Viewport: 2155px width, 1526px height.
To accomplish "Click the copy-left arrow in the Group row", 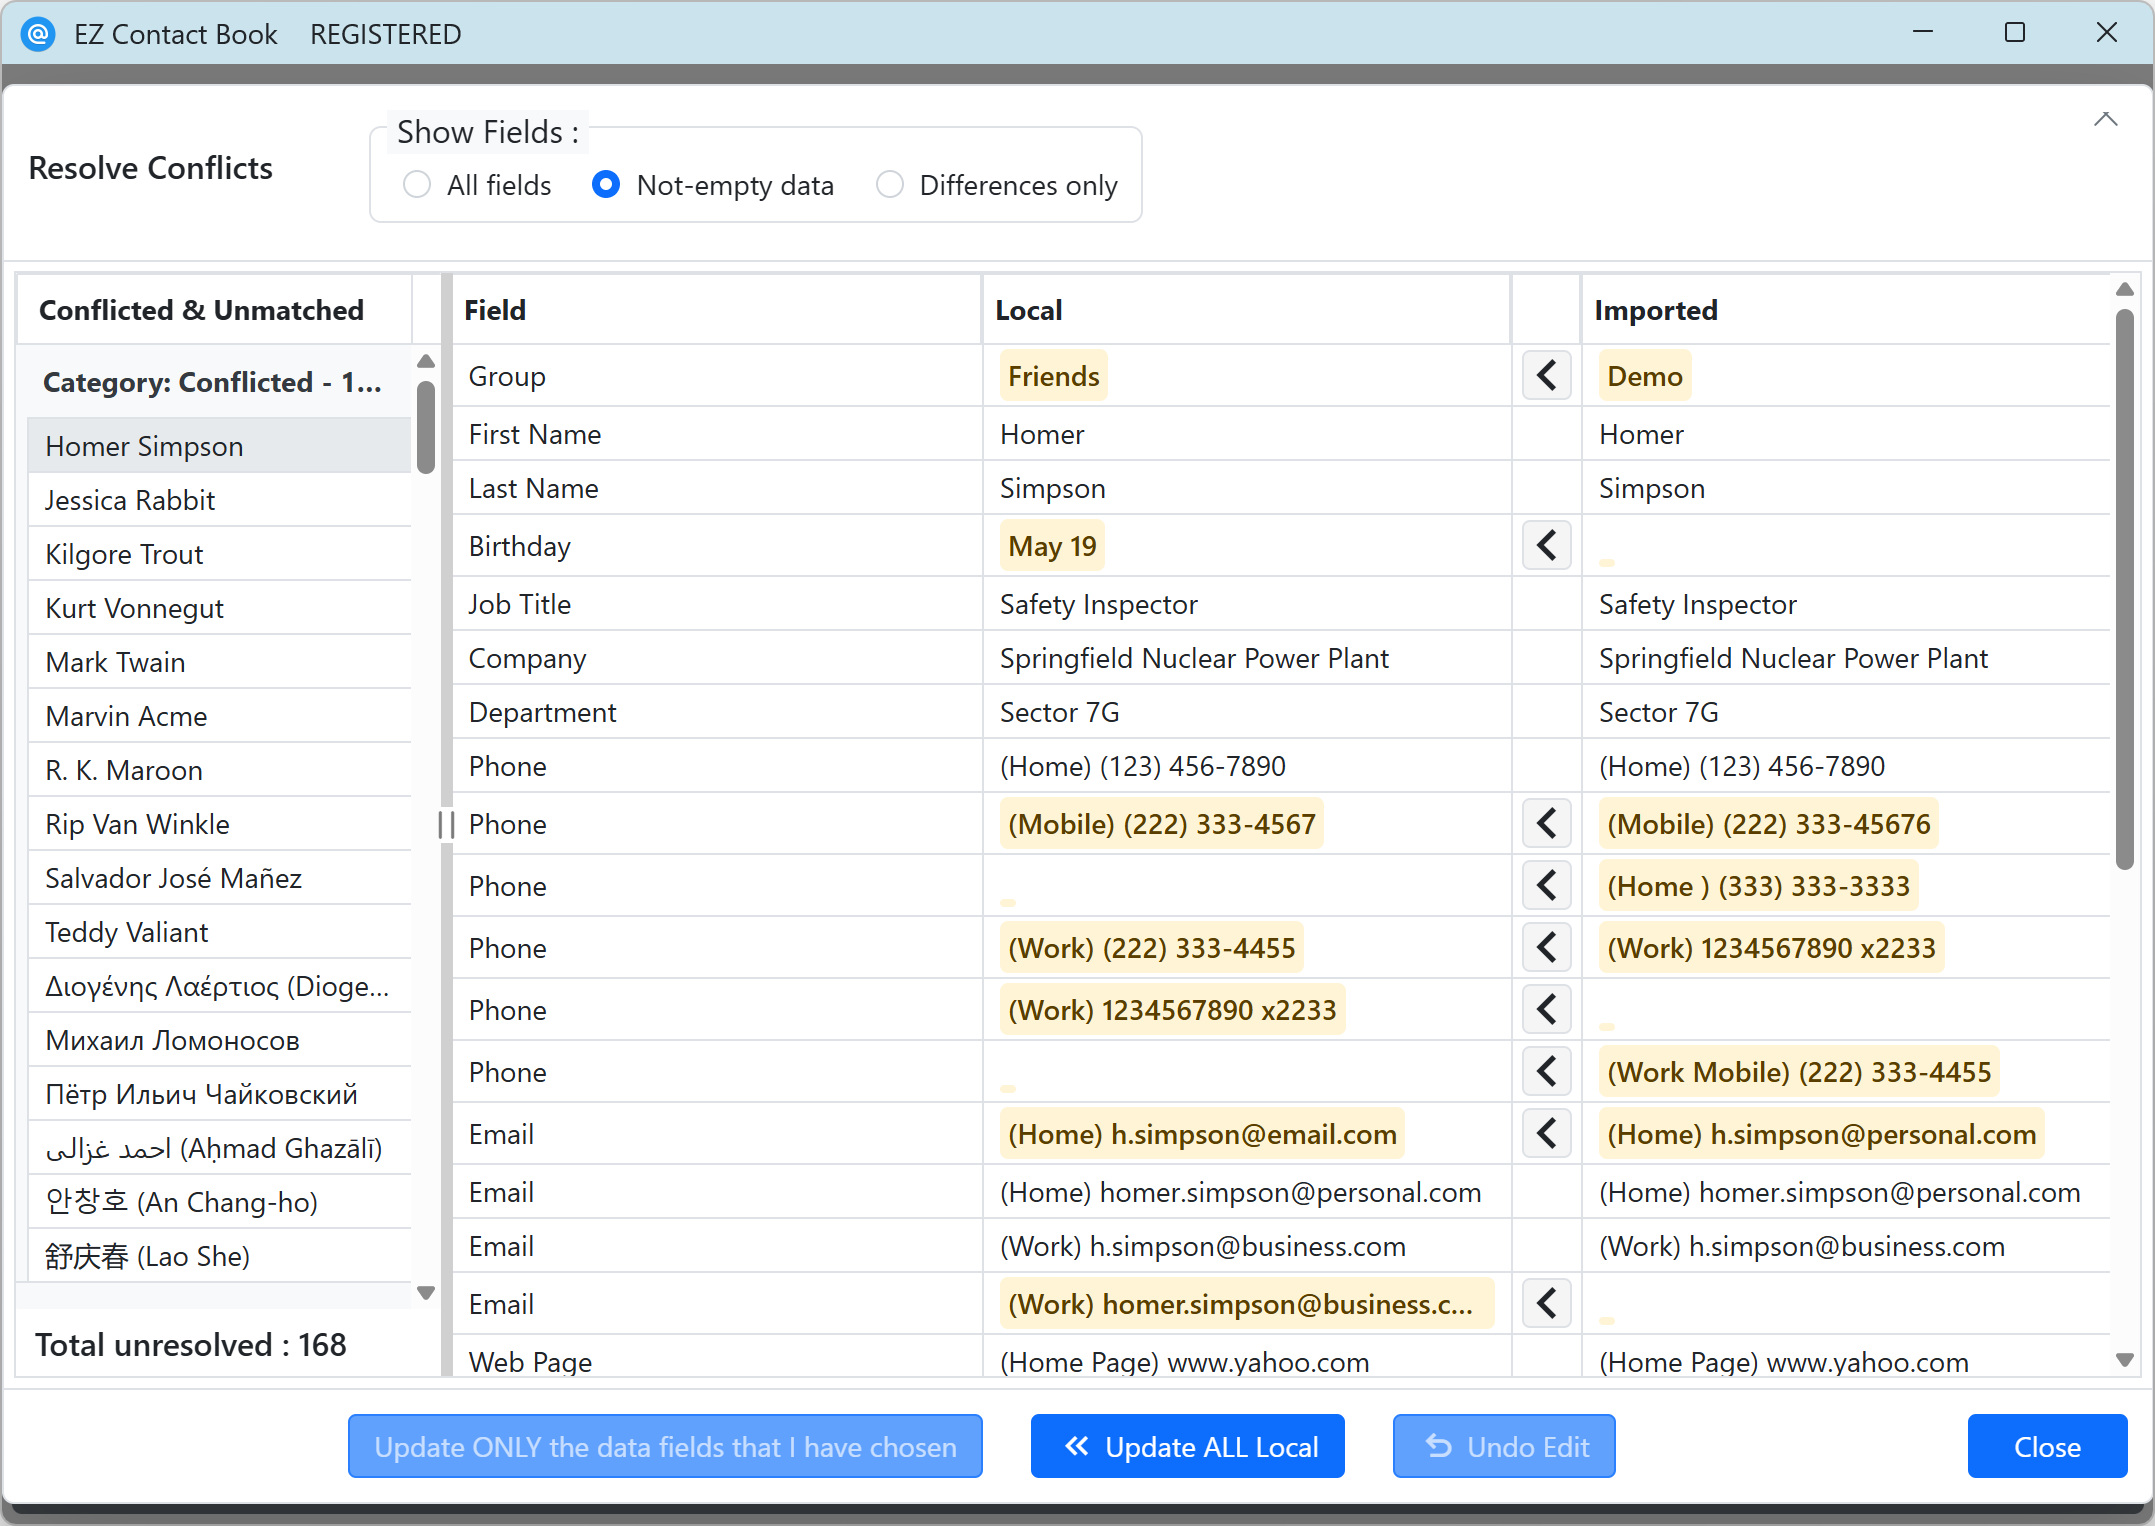I will [1546, 376].
